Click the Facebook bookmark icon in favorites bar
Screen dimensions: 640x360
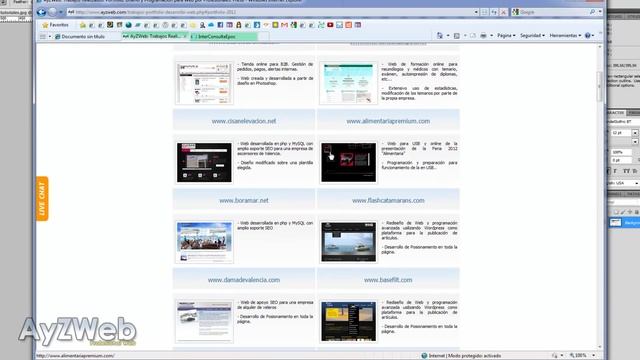tap(220, 25)
